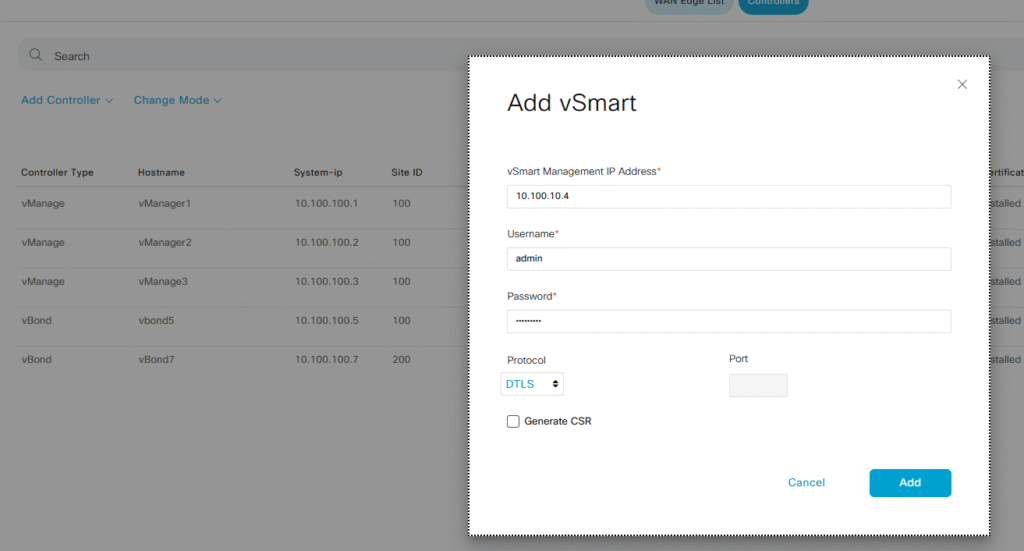Click the Port input box

tap(758, 385)
